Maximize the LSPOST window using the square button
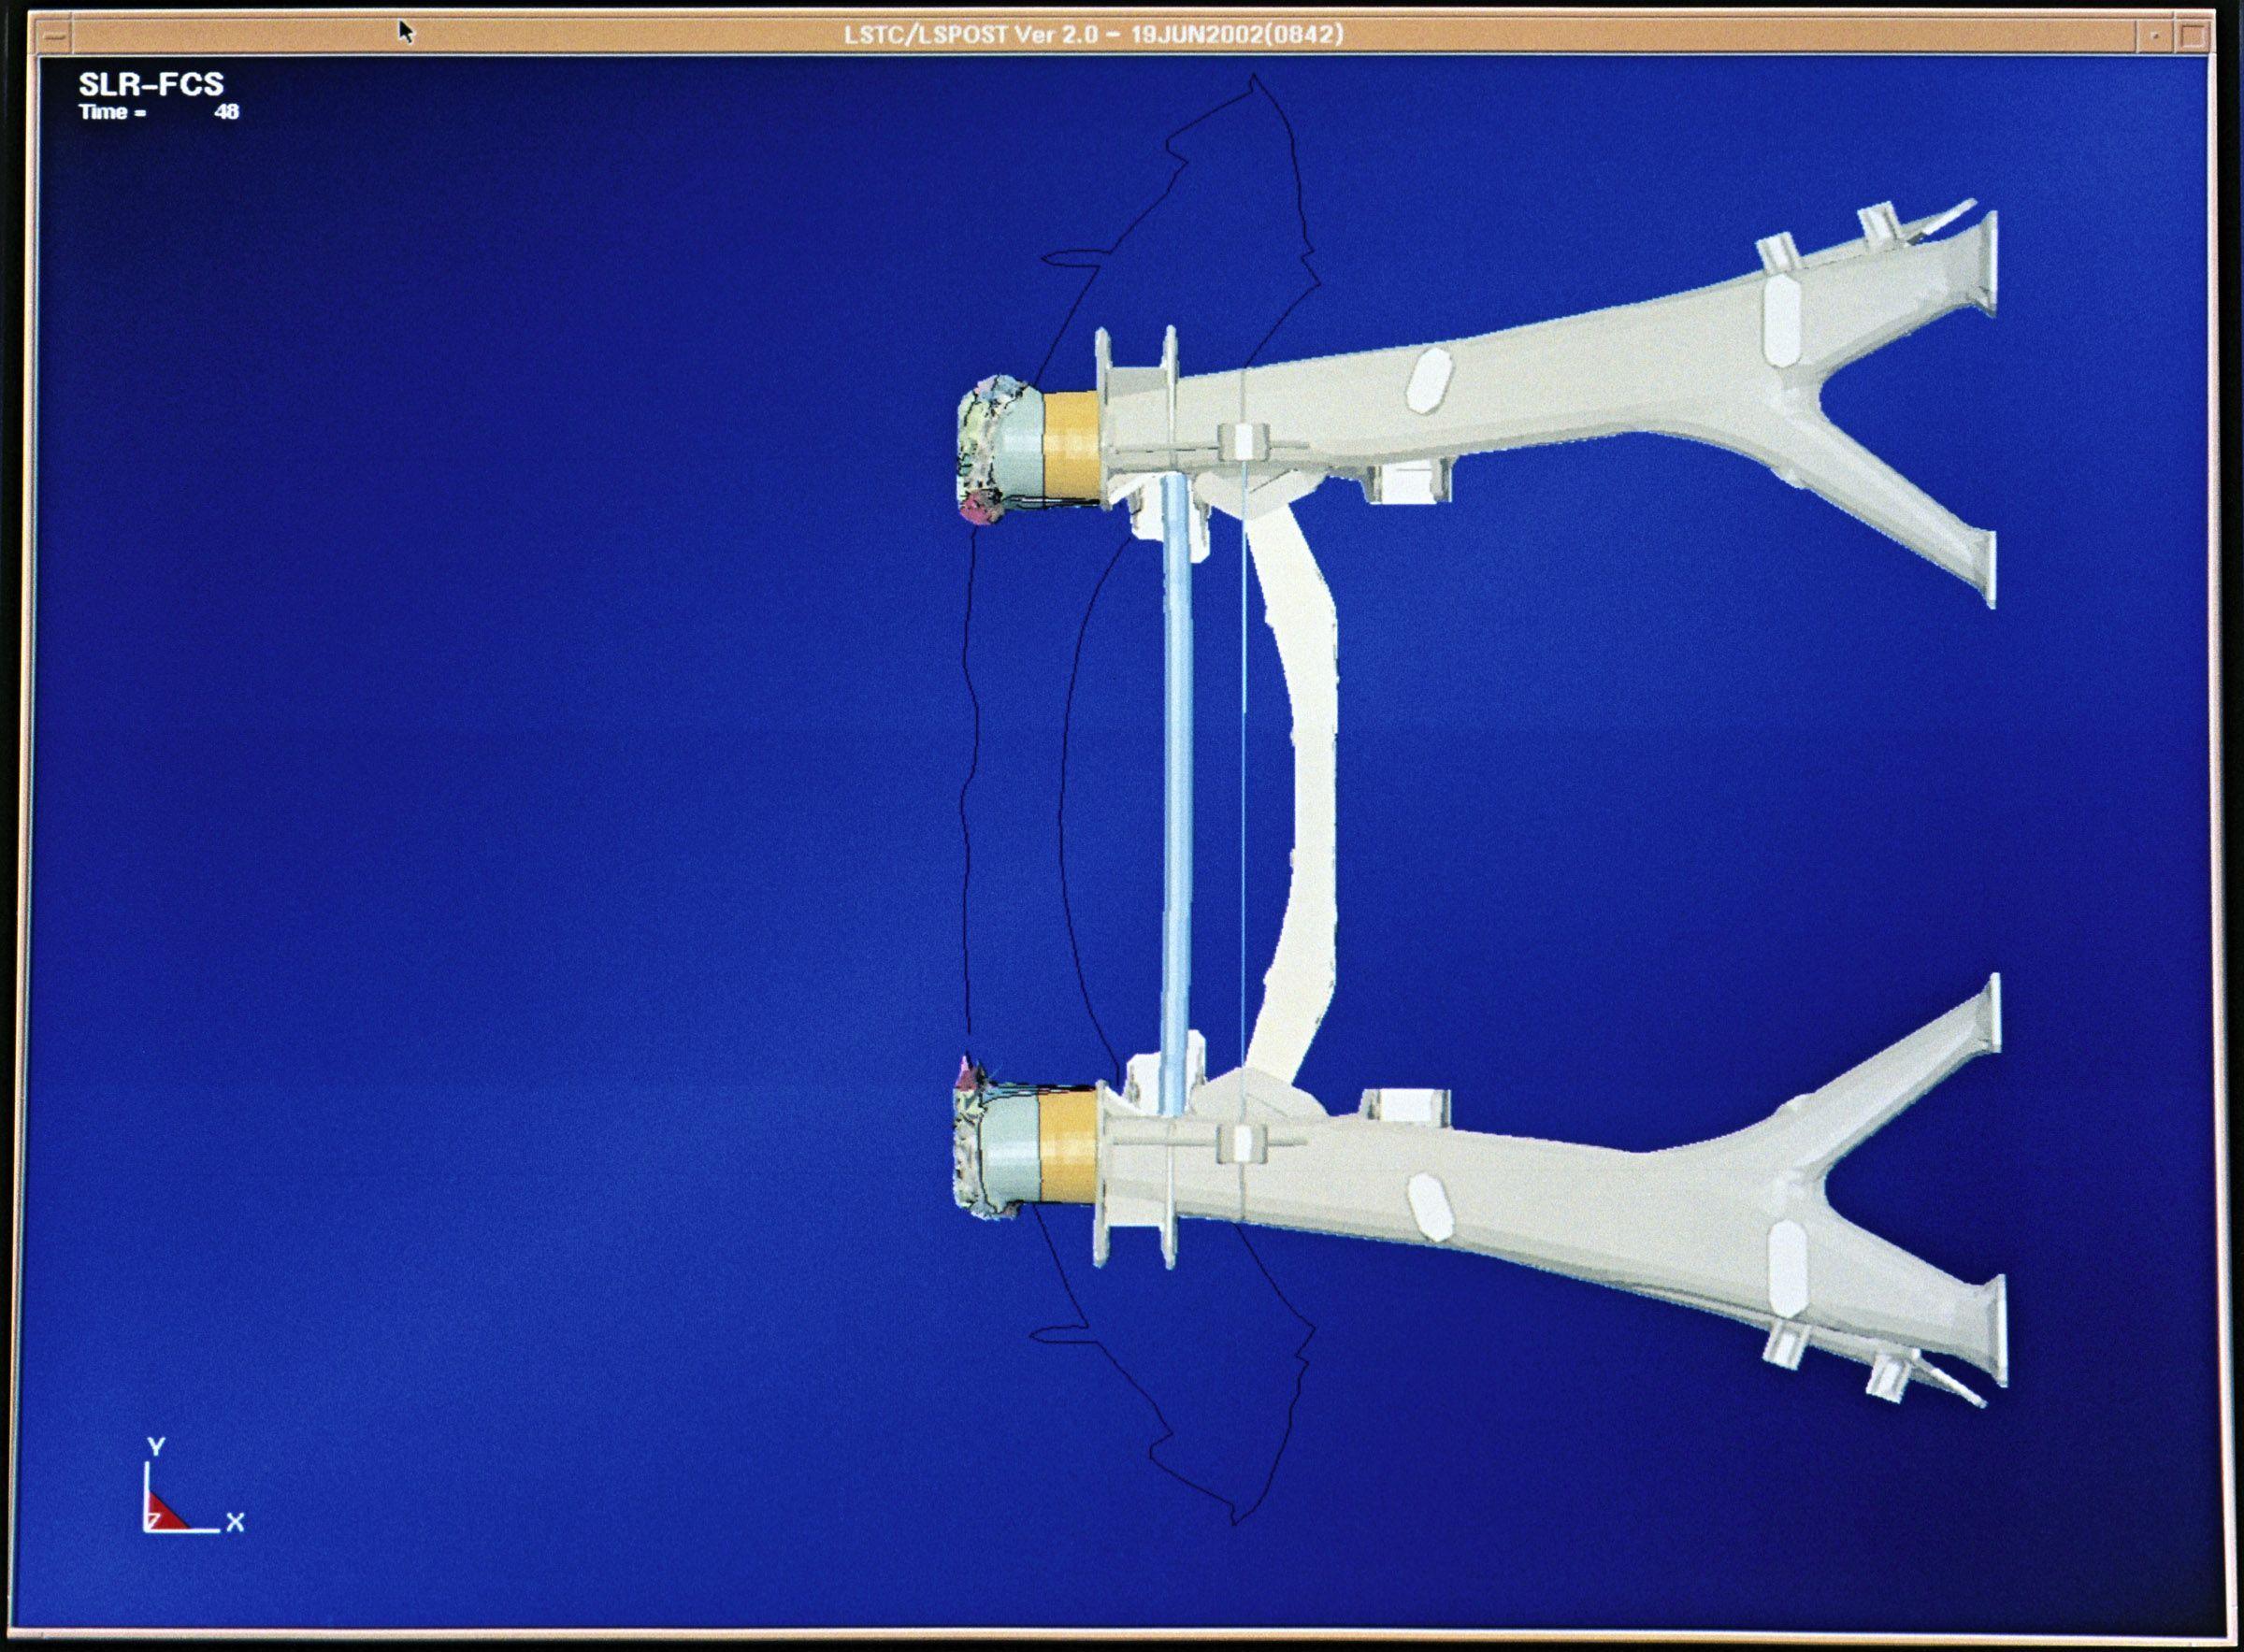 point(2191,37)
